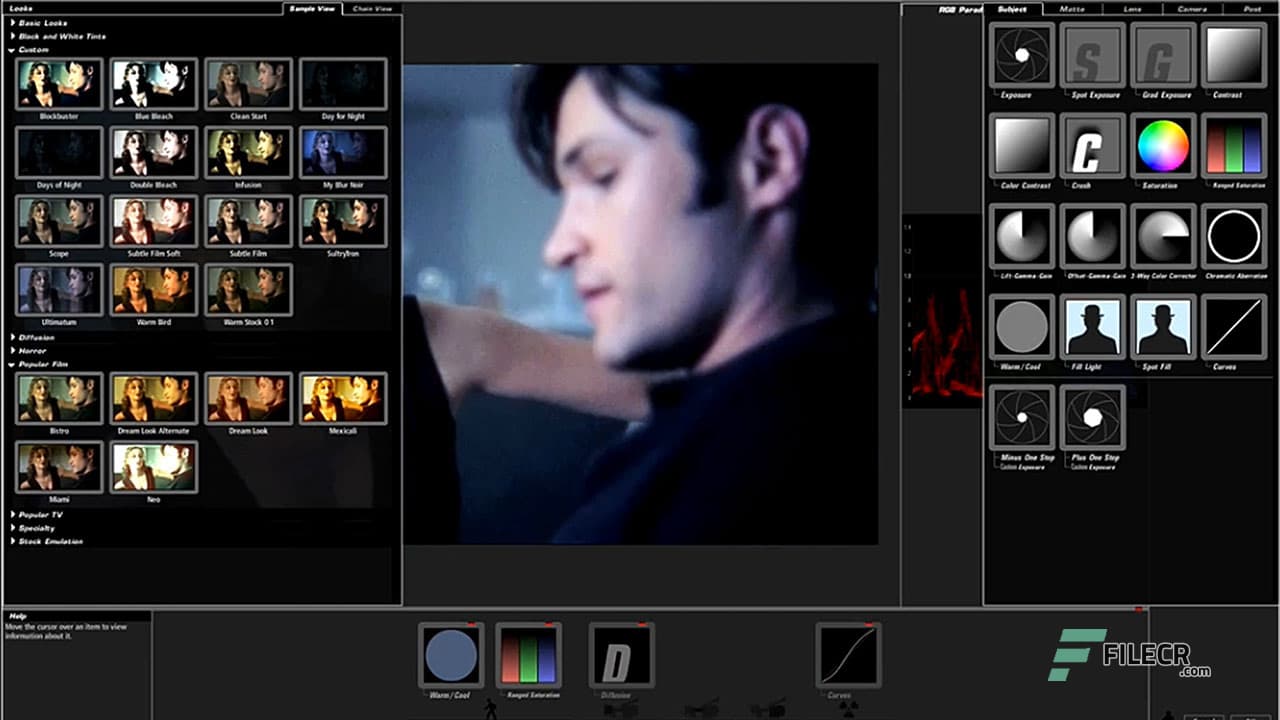Select the Exposure tool
The image size is (1280, 720).
coord(1021,55)
